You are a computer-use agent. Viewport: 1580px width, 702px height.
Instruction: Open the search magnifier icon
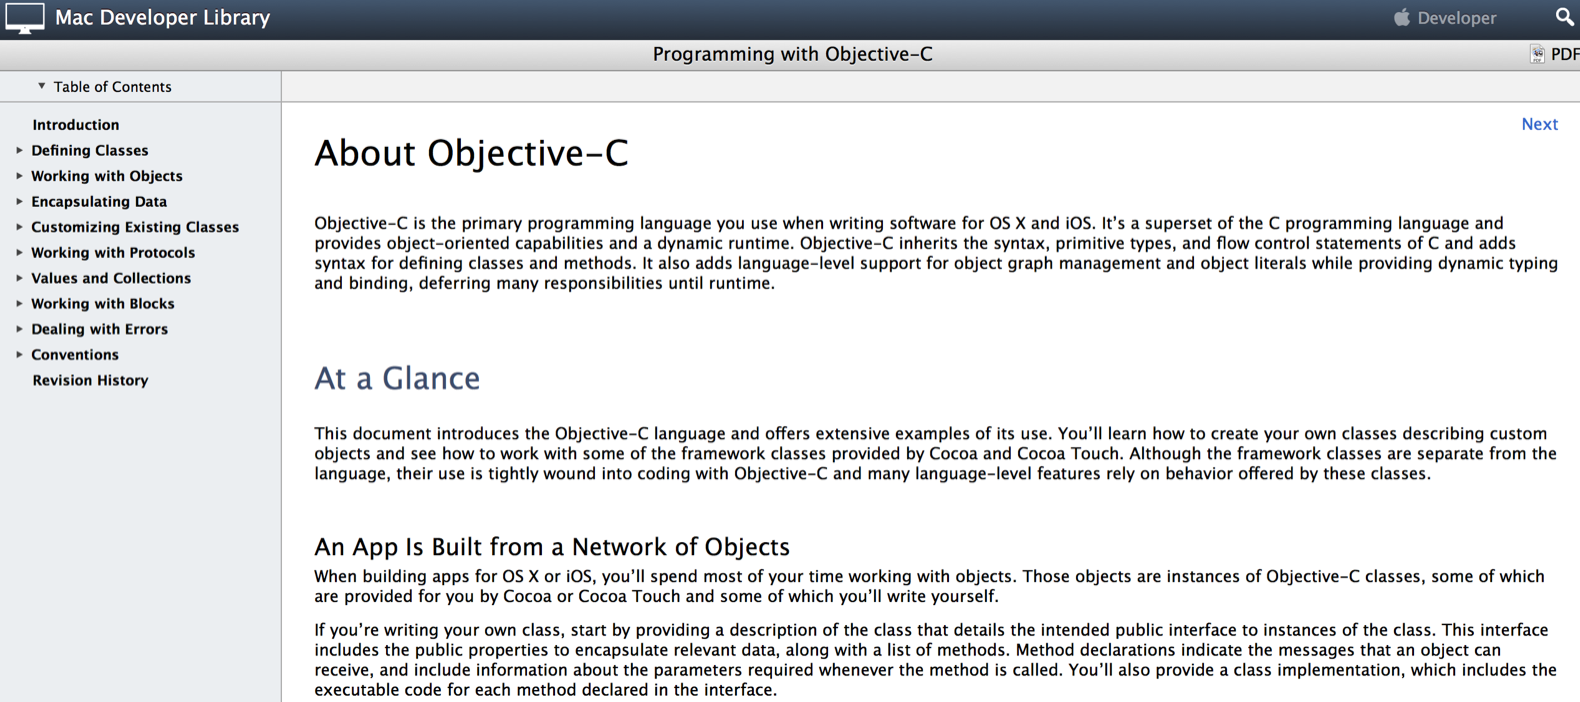point(1564,17)
